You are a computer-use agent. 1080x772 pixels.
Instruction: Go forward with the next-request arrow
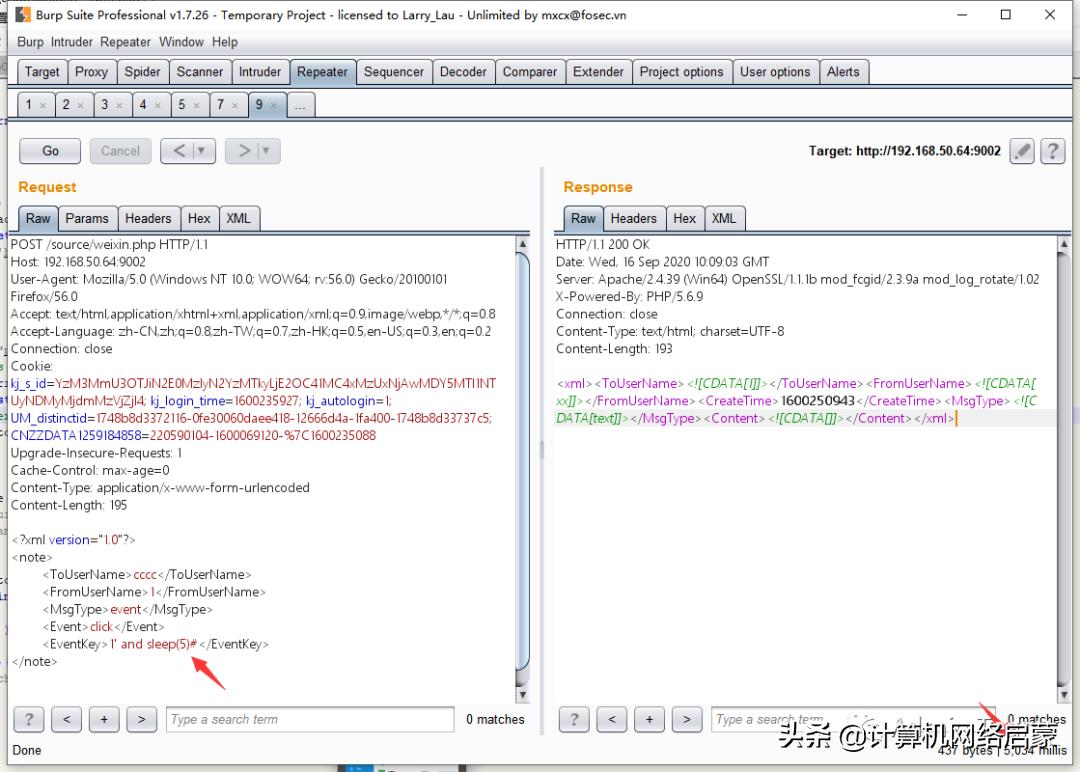243,151
